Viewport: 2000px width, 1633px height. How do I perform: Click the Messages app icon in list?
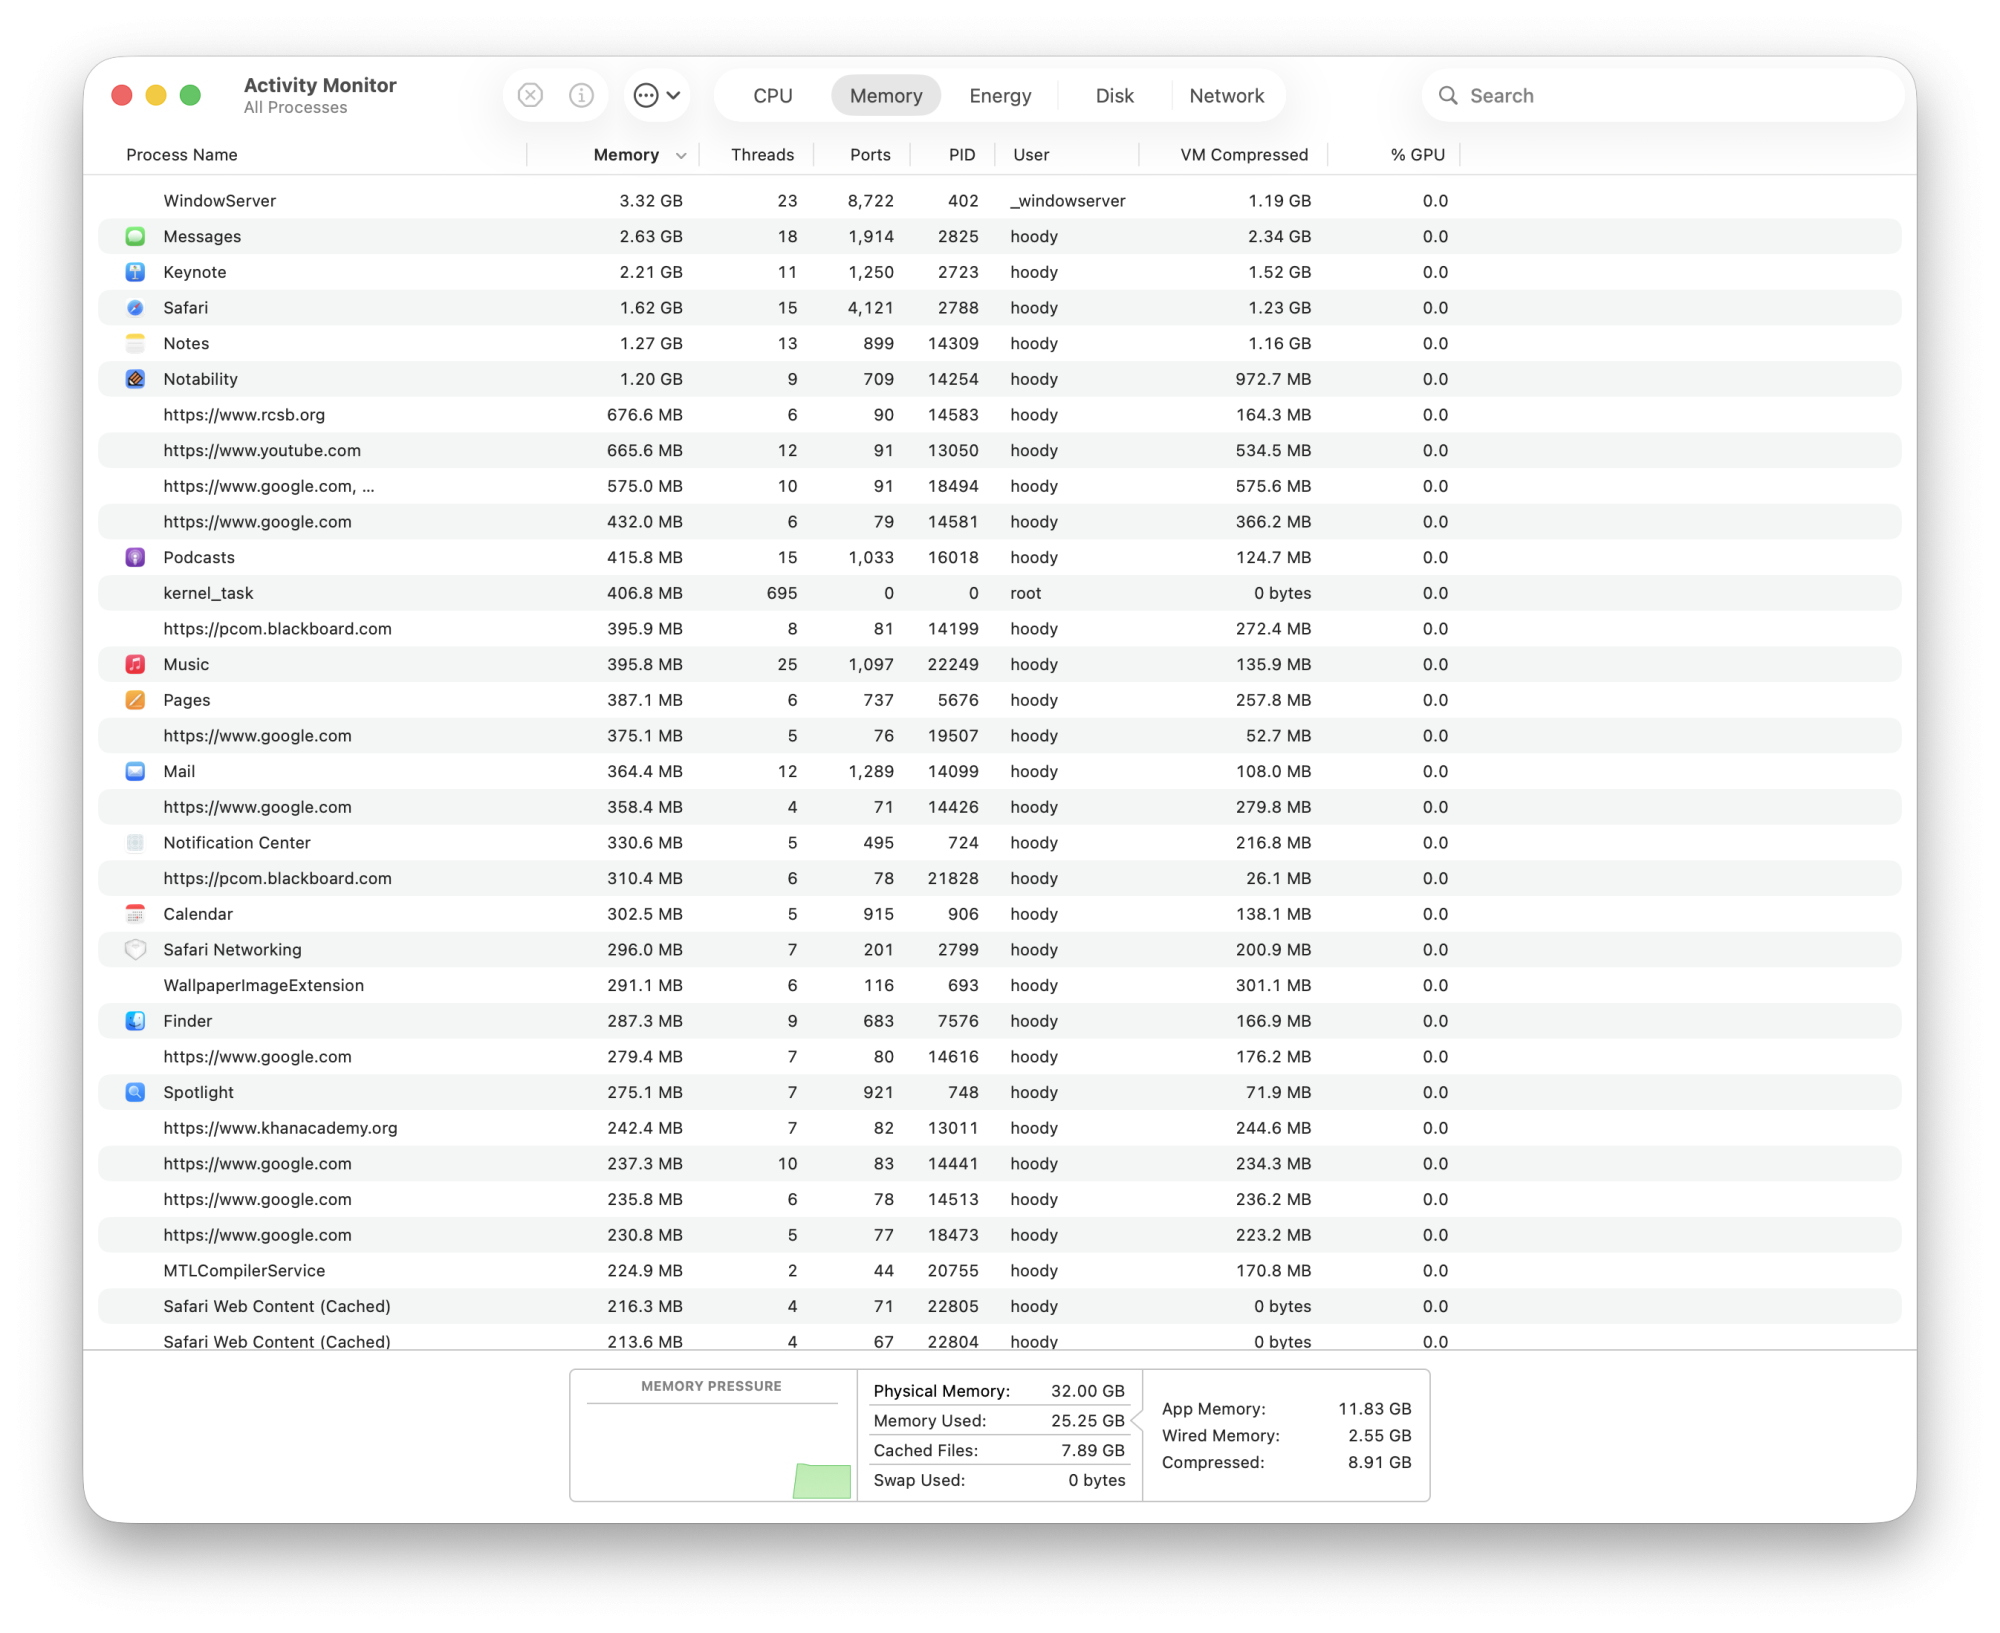[x=135, y=236]
